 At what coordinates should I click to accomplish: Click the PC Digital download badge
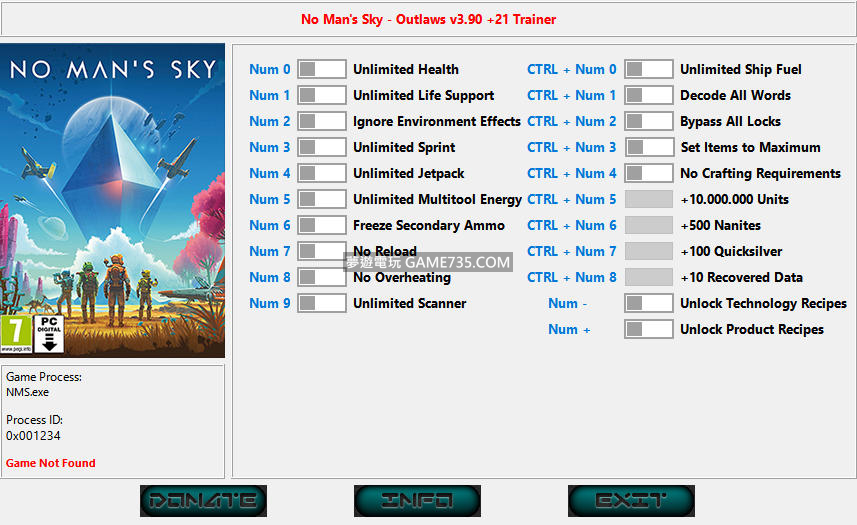tap(49, 334)
